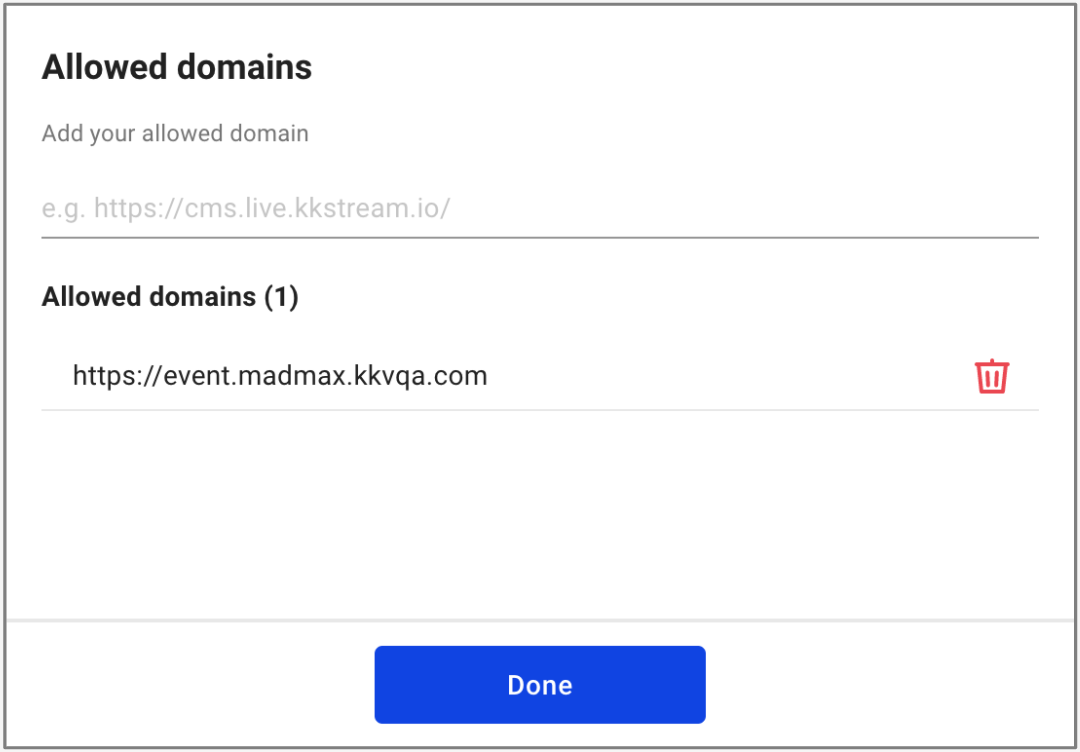Viewport: 1080px width, 752px height.
Task: Click the 'Allowed domains (1)' section heading
Action: [170, 297]
